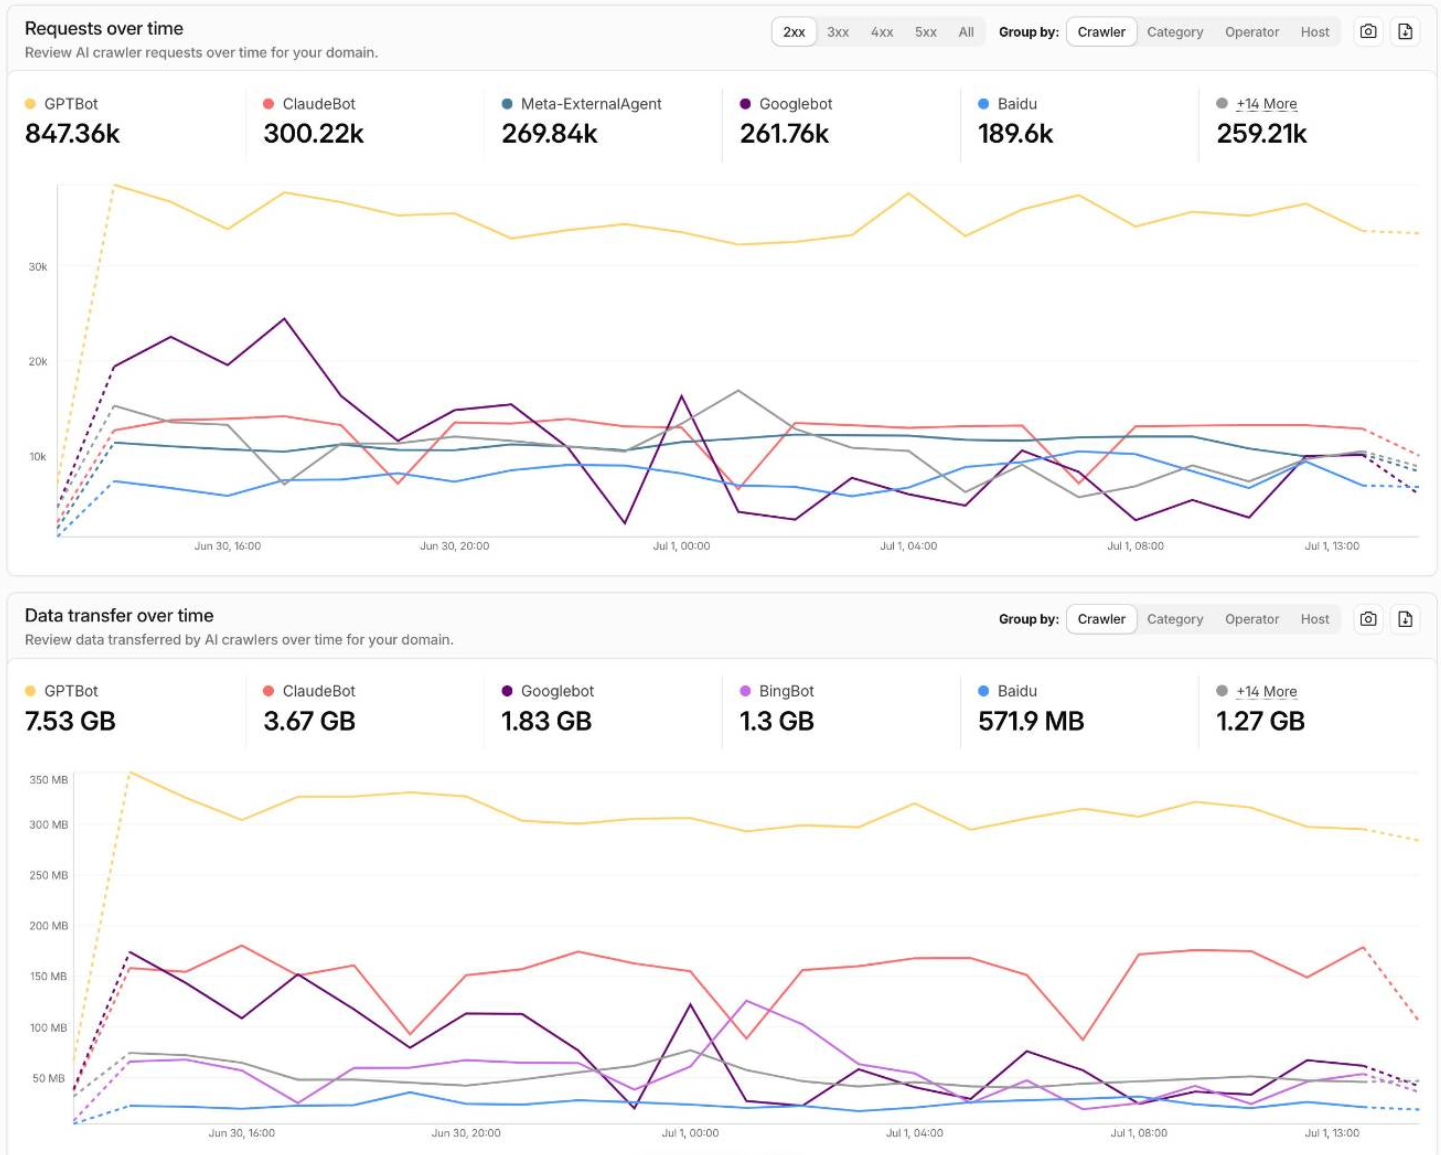Capture a screenshot of the Data transfer chart
The height and width of the screenshot is (1155, 1441).
point(1368,619)
